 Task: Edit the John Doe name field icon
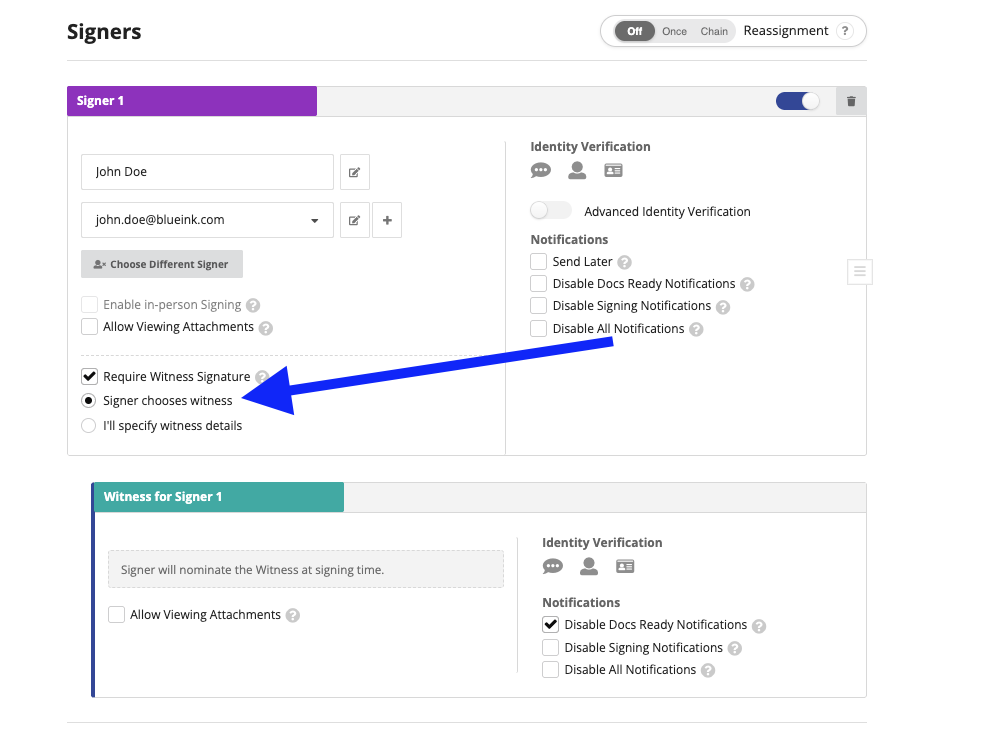click(355, 172)
